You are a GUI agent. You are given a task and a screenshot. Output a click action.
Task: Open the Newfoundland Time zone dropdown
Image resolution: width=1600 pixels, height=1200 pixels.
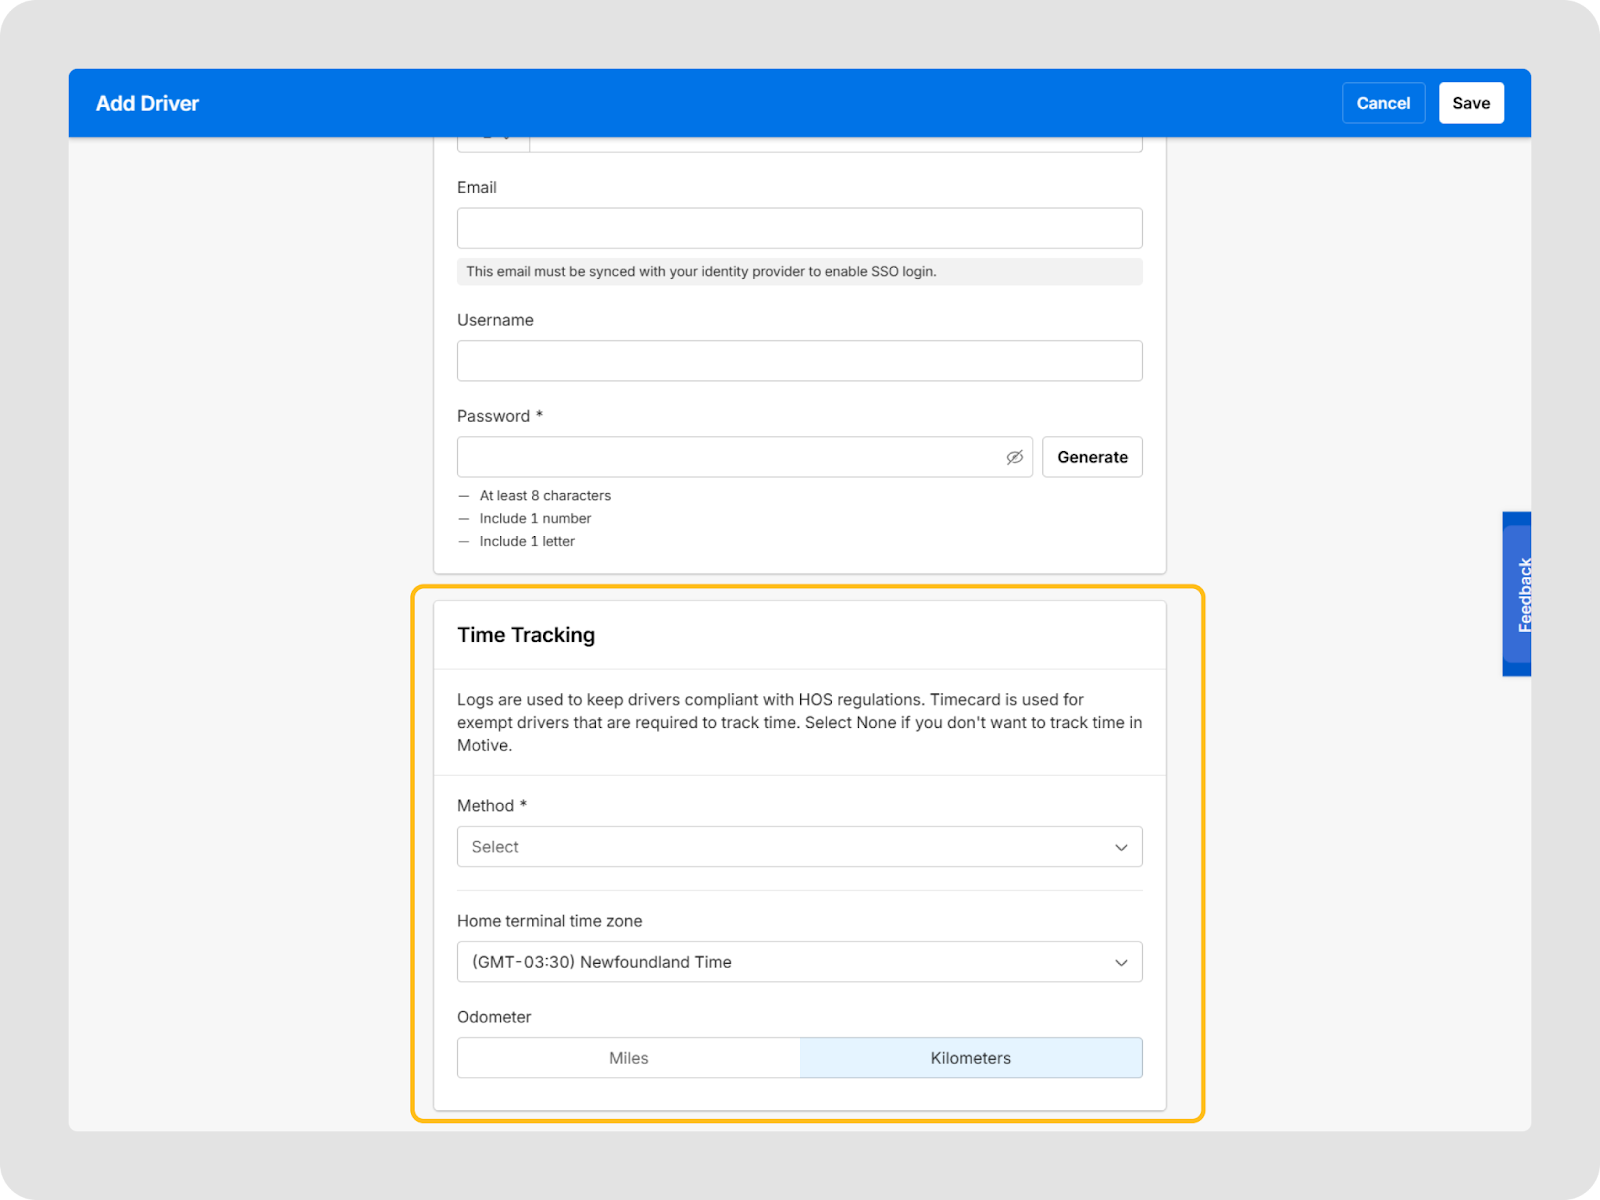tap(780, 962)
